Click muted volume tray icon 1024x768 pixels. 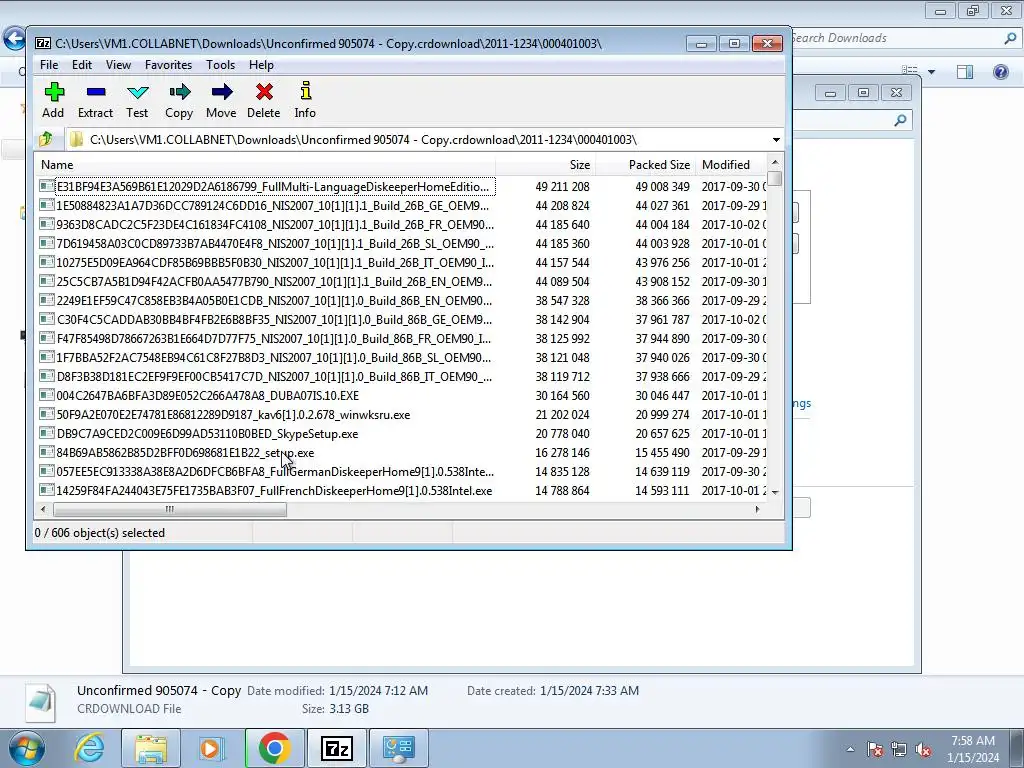[923, 749]
